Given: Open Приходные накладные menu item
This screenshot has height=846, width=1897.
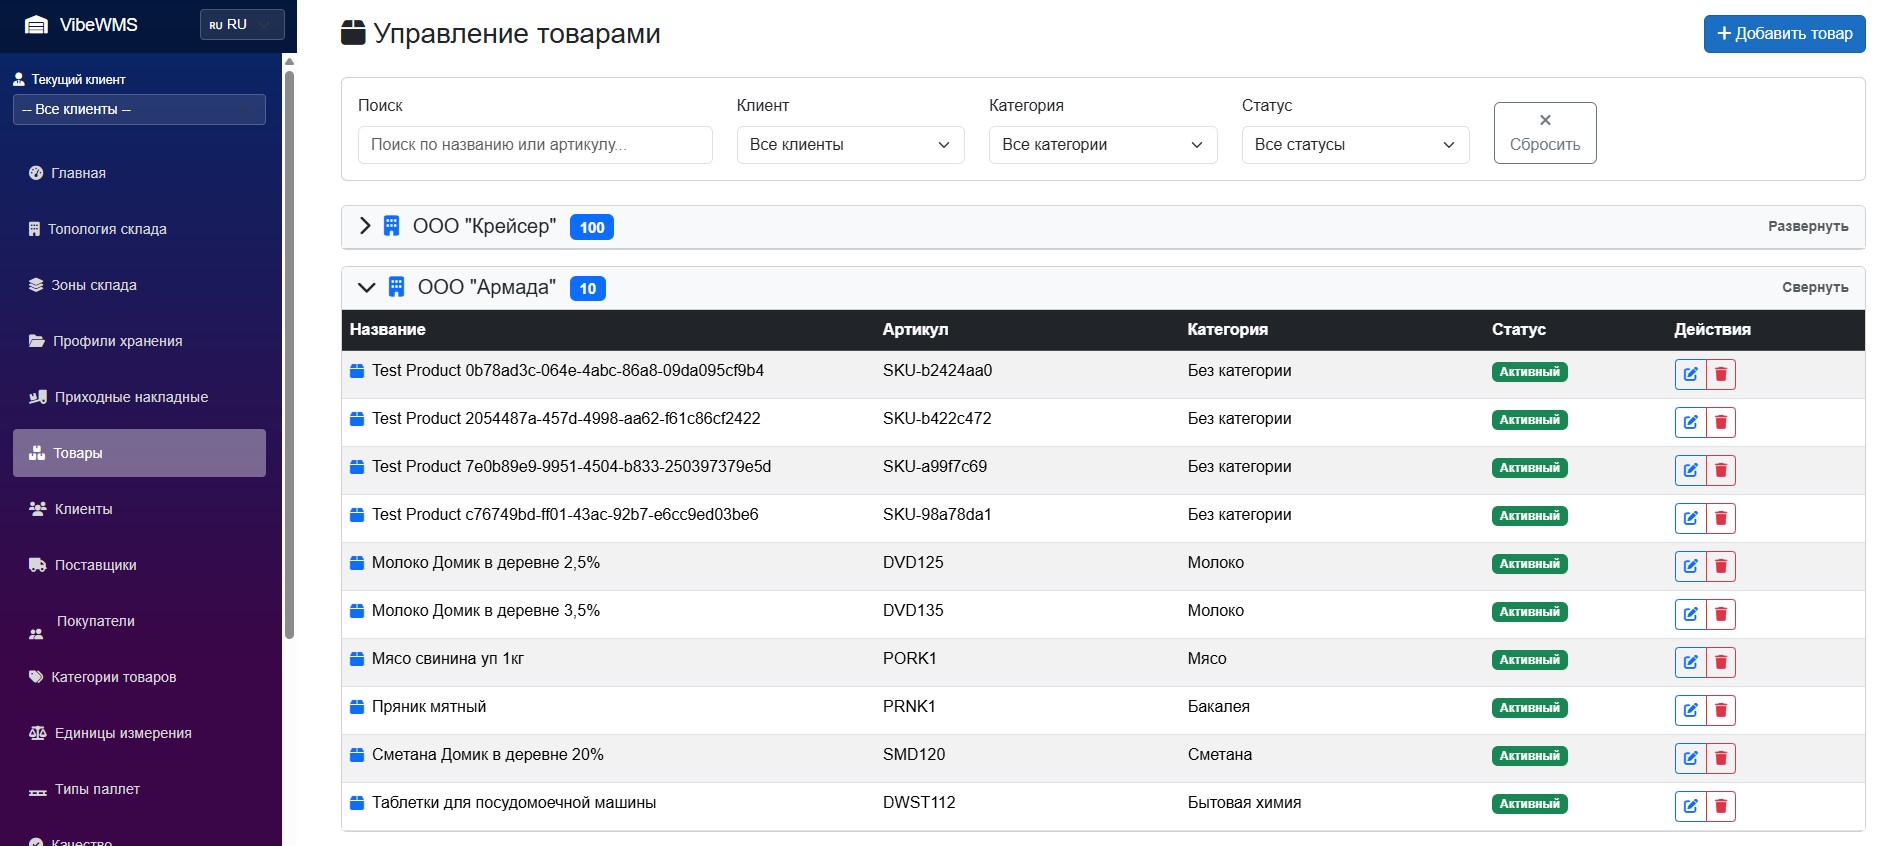Looking at the screenshot, I should point(131,397).
